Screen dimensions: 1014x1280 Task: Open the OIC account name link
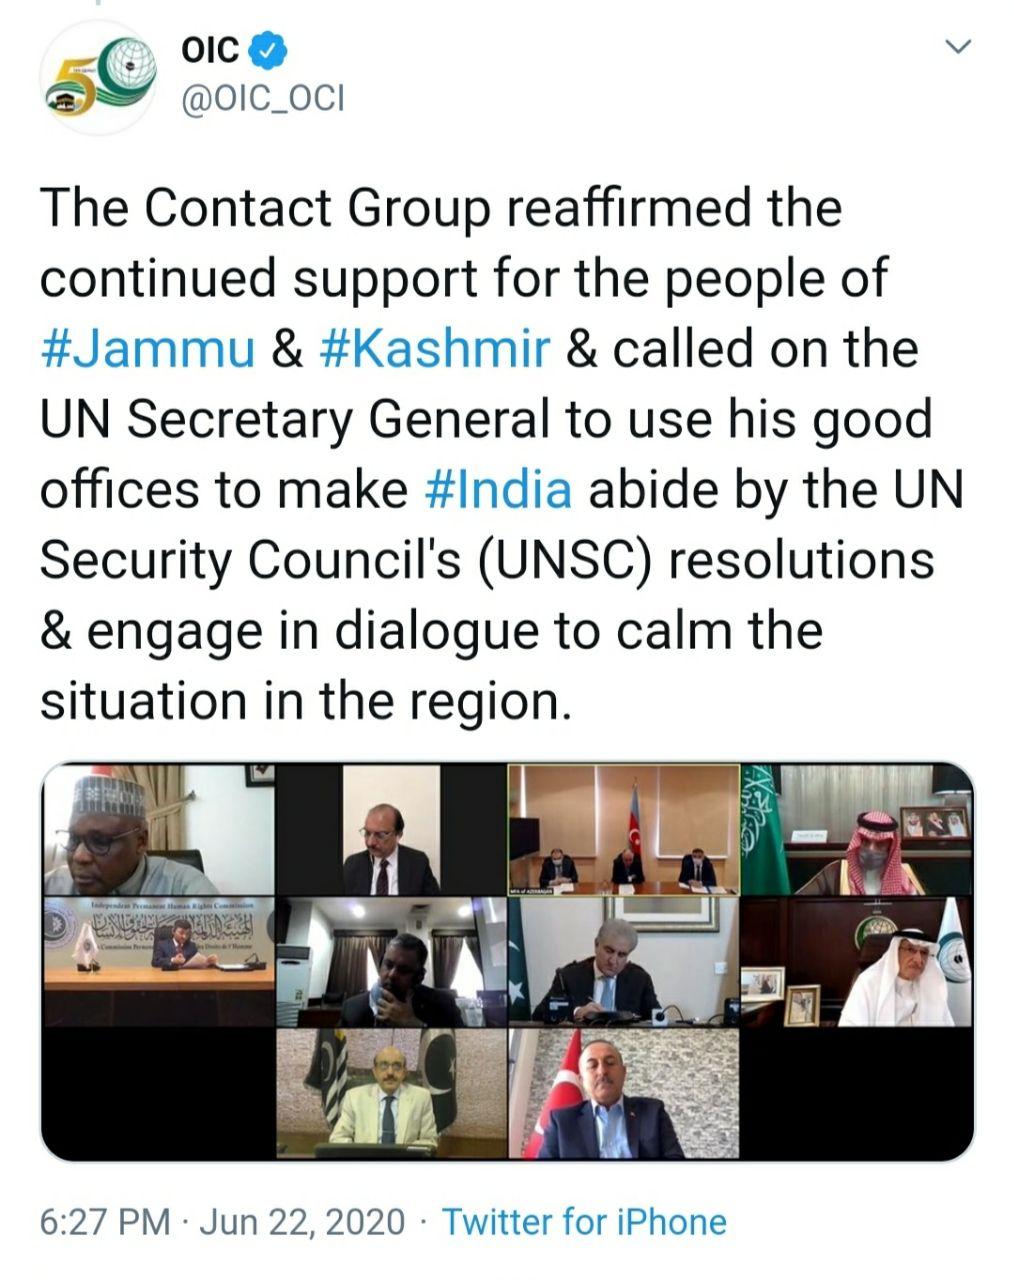210,48
